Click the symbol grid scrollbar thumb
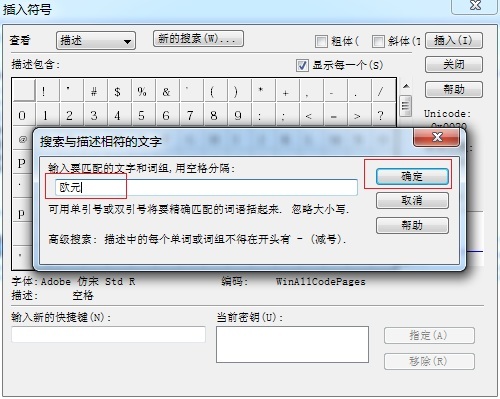 click(x=406, y=106)
